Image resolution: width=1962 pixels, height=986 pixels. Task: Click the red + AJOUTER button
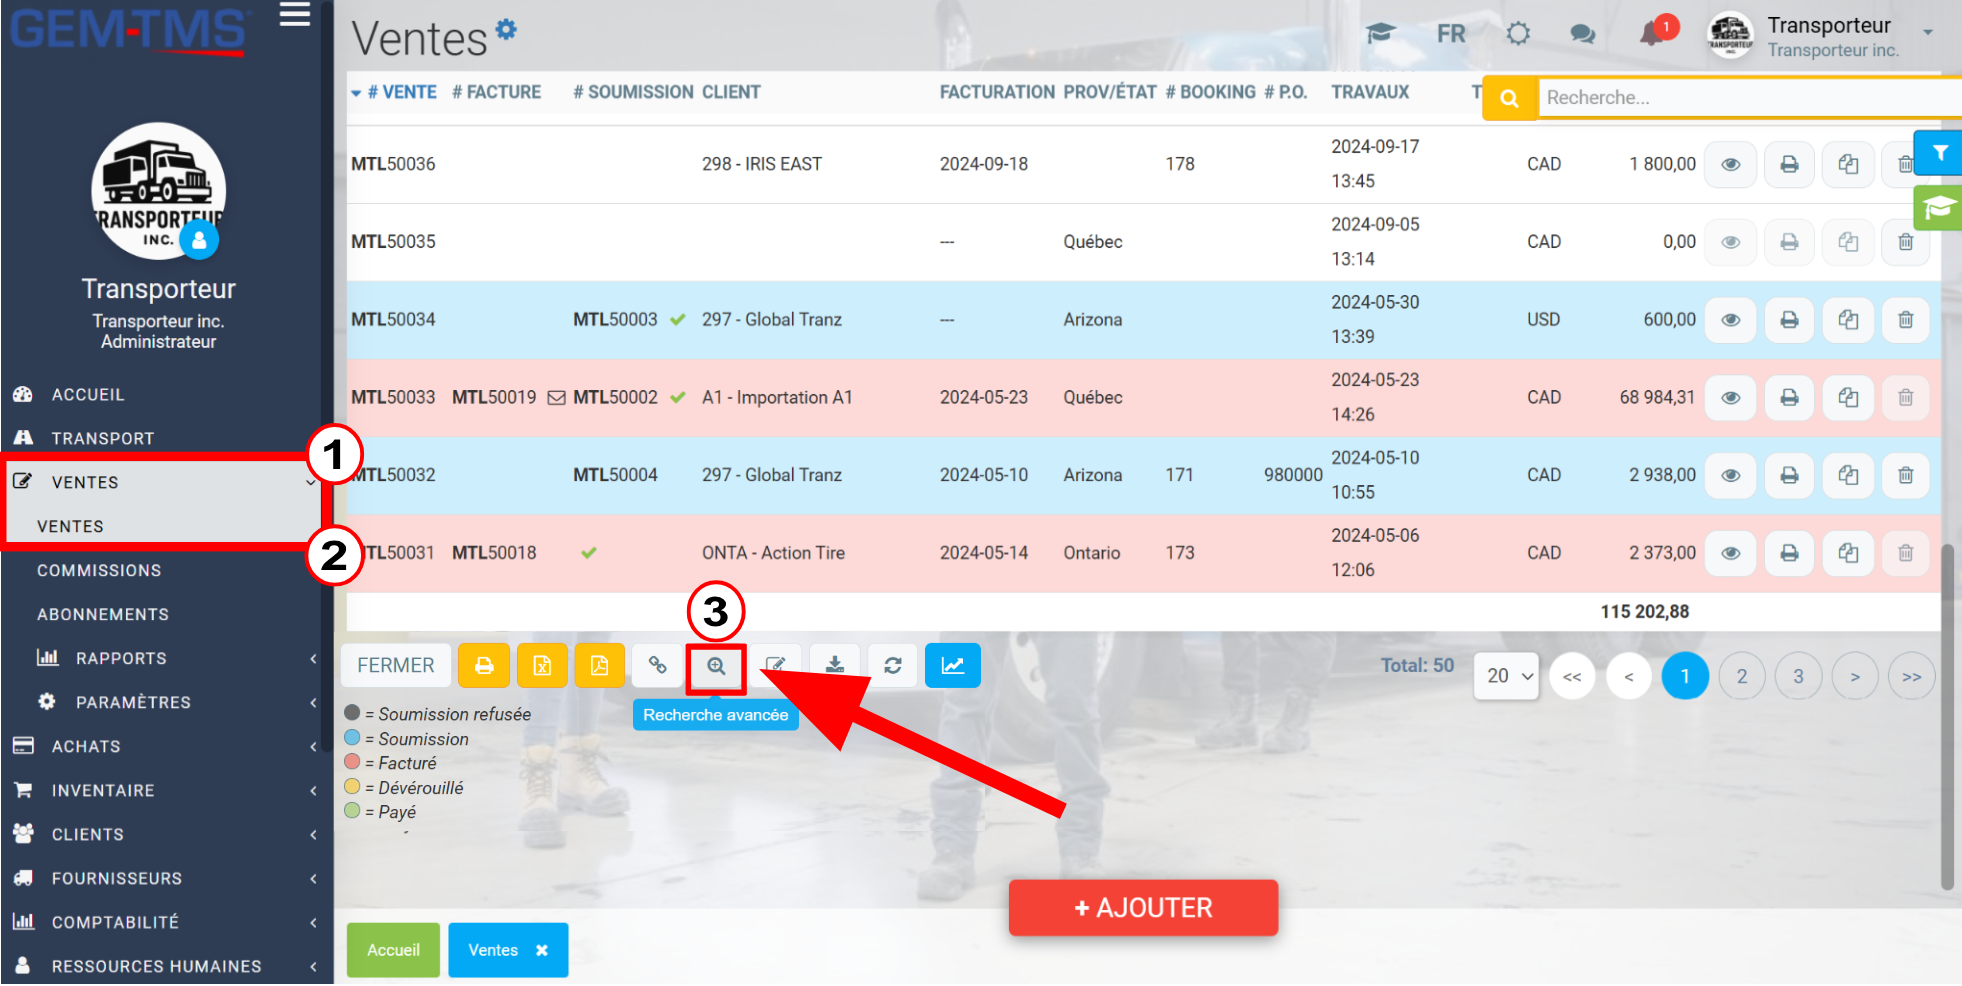coord(1143,908)
